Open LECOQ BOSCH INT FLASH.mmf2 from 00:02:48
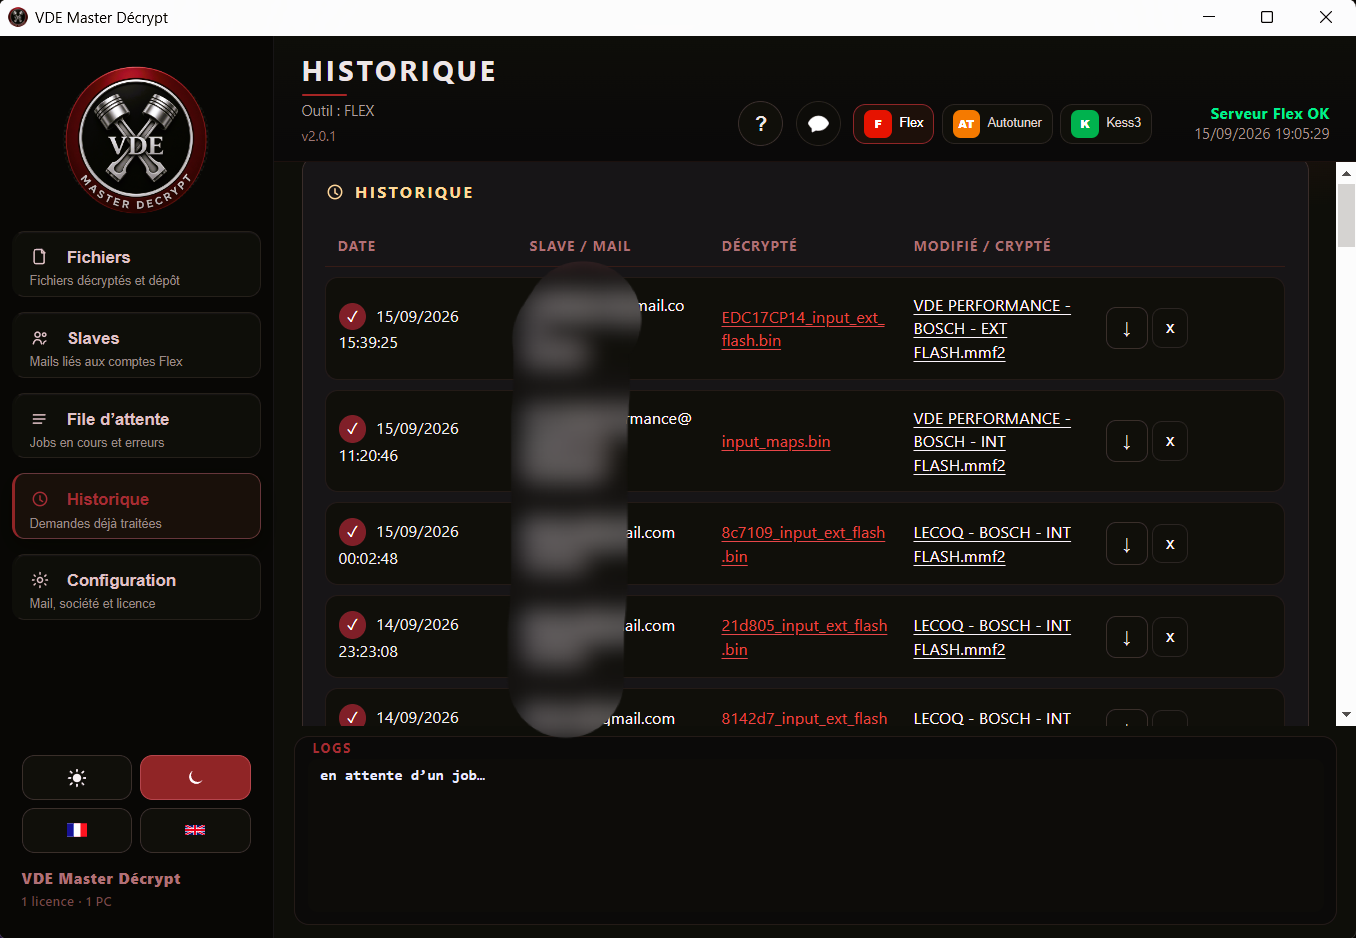 (992, 544)
